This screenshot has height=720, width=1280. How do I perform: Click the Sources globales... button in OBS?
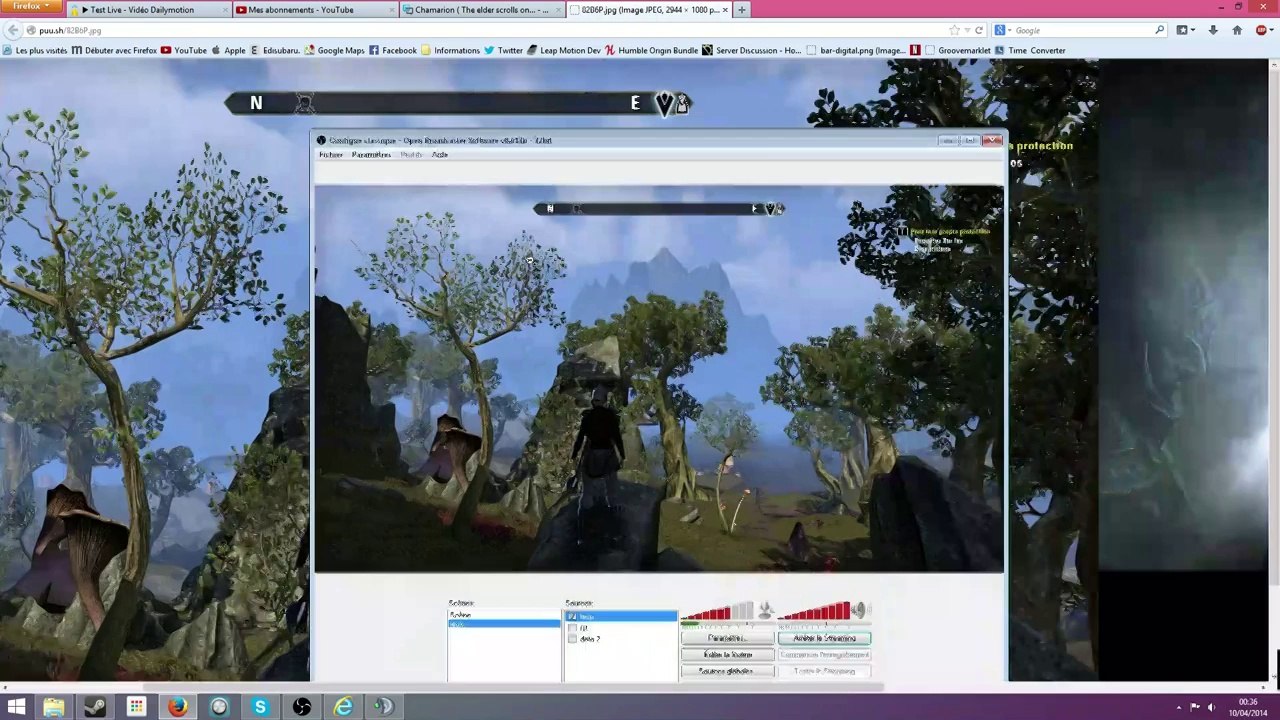point(727,671)
